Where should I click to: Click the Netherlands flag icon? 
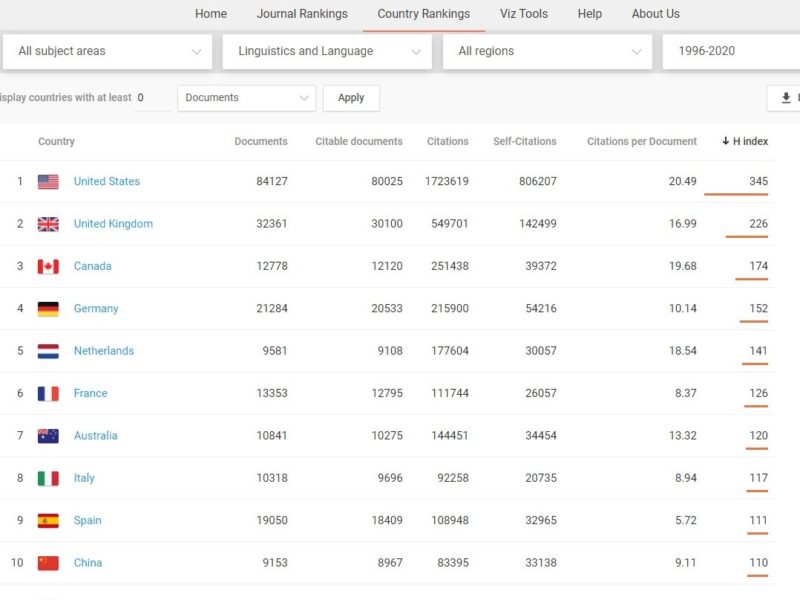[48, 351]
